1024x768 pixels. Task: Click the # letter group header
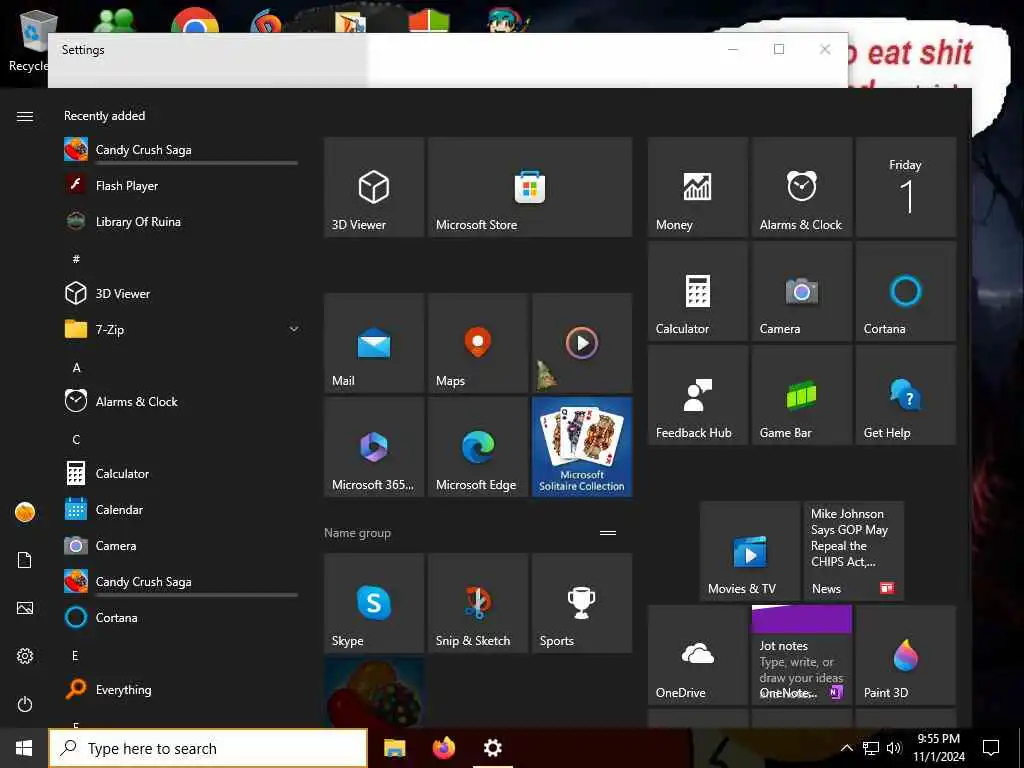coord(76,259)
